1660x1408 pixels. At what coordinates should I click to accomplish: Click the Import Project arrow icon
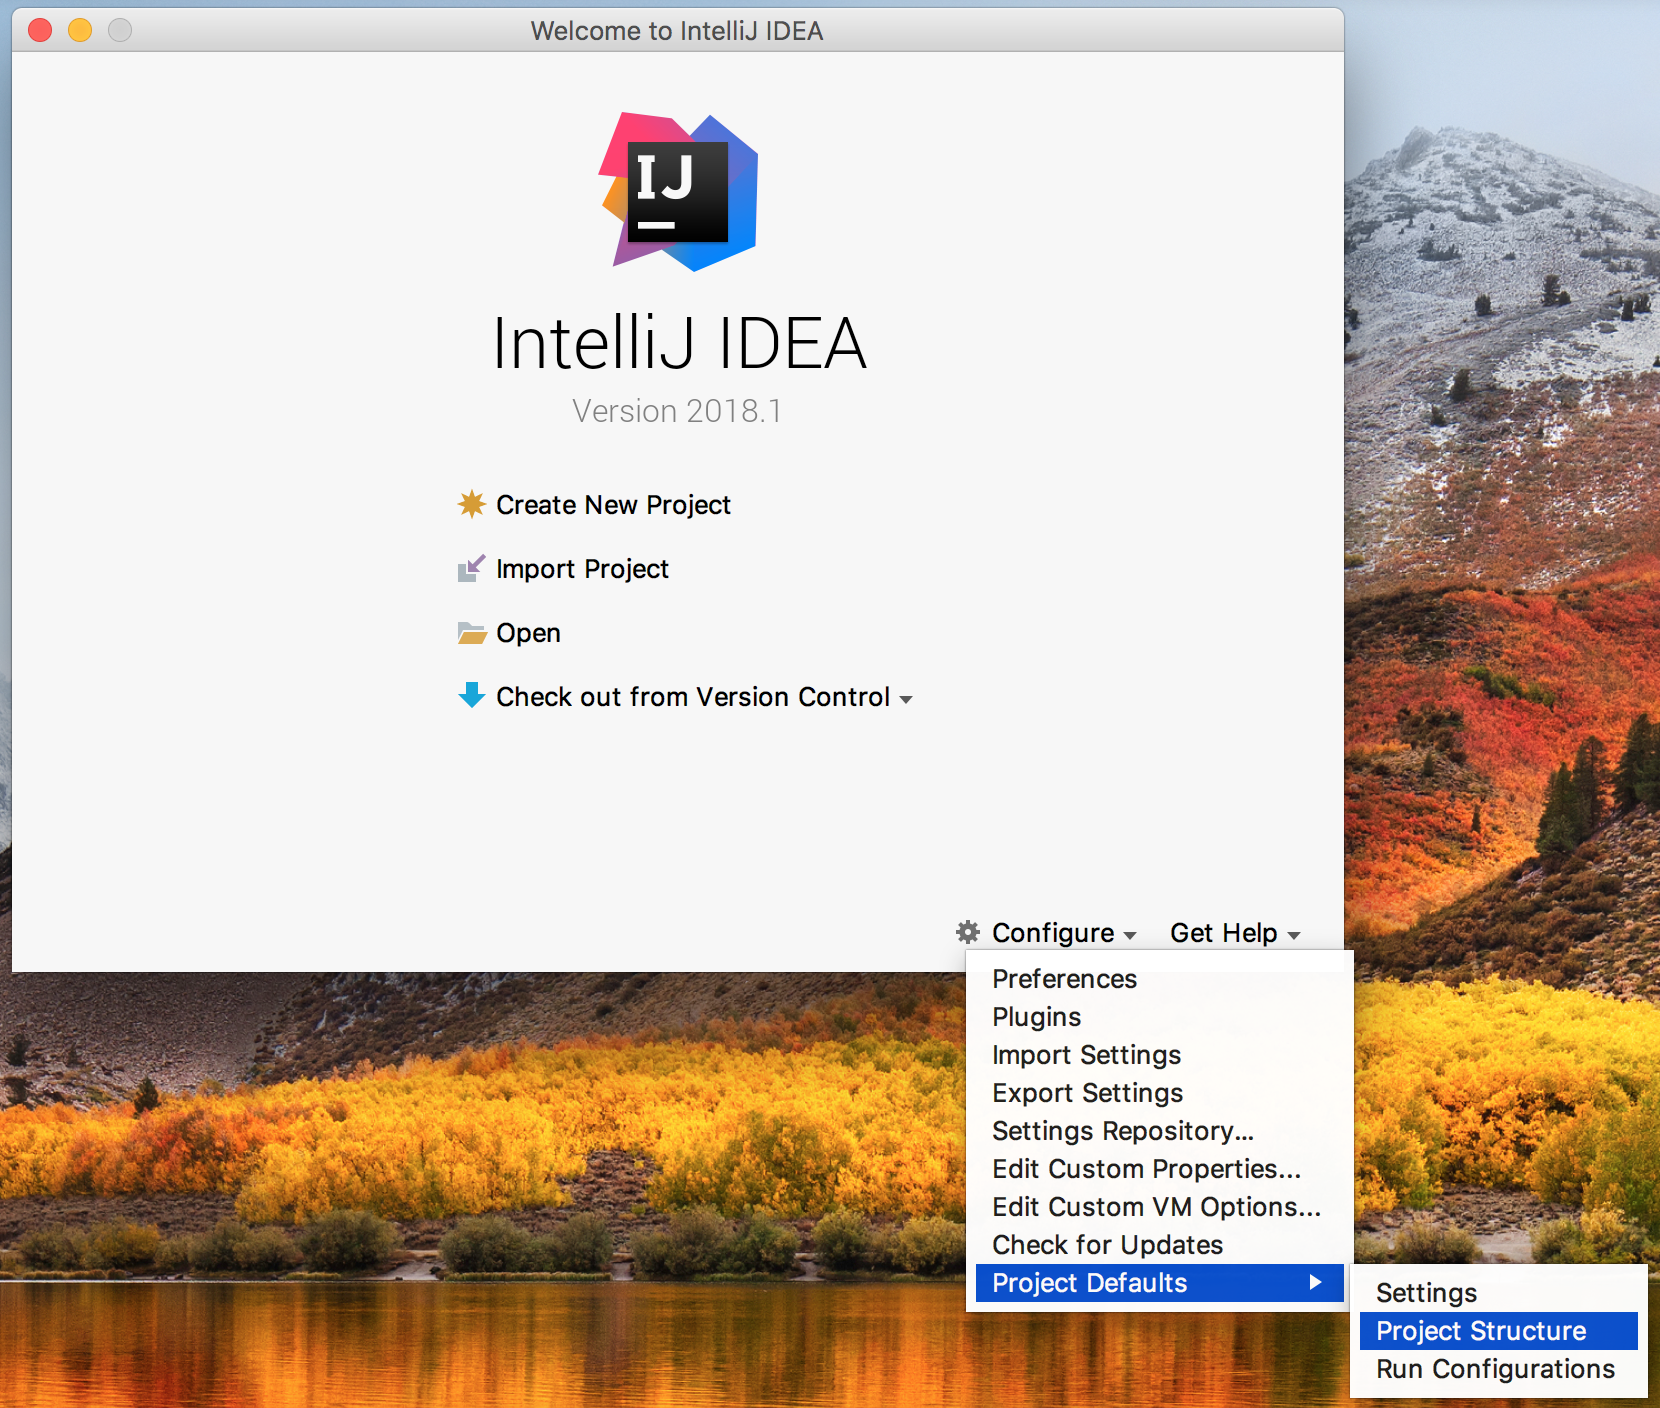coord(472,568)
